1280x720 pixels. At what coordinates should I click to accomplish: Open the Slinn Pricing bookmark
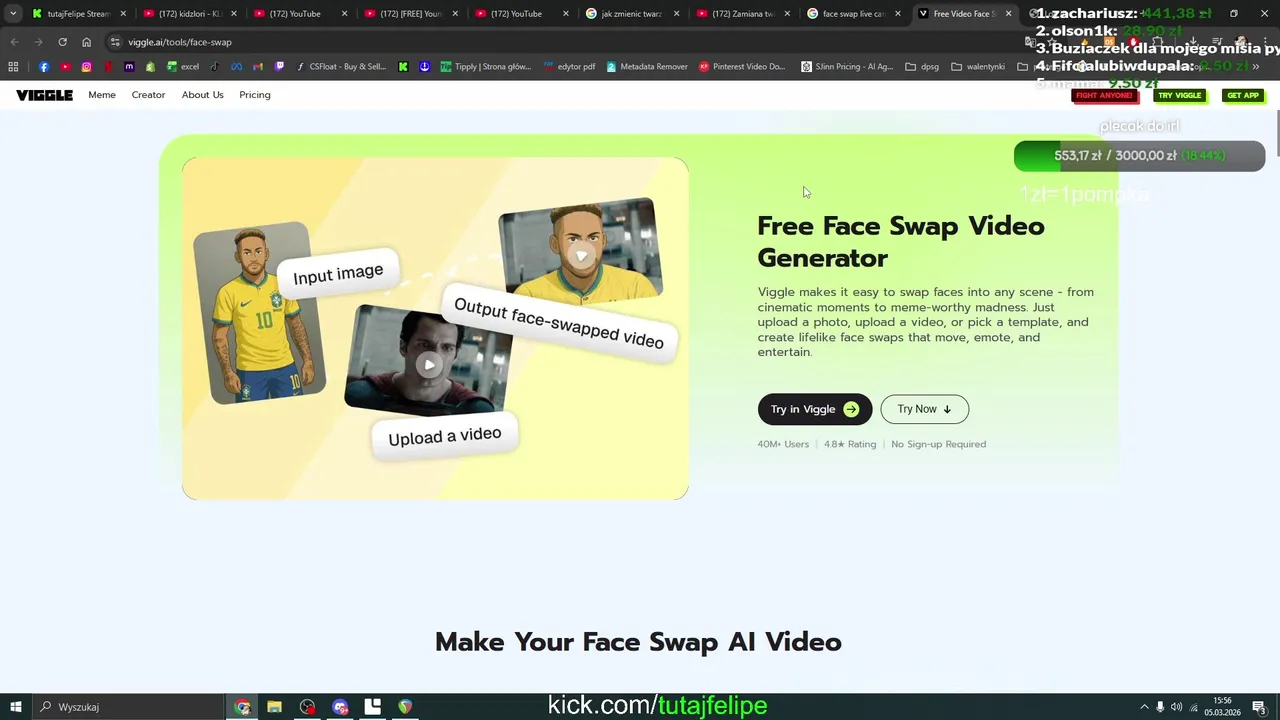tap(847, 67)
